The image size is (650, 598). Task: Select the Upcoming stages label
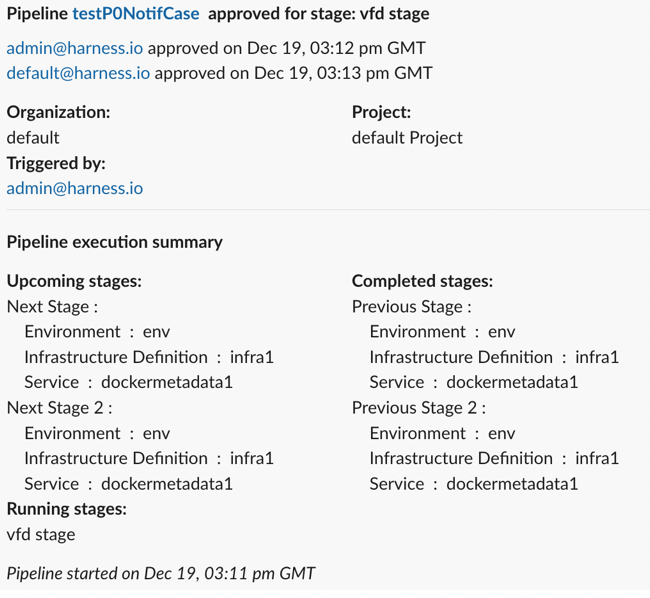tap(74, 282)
